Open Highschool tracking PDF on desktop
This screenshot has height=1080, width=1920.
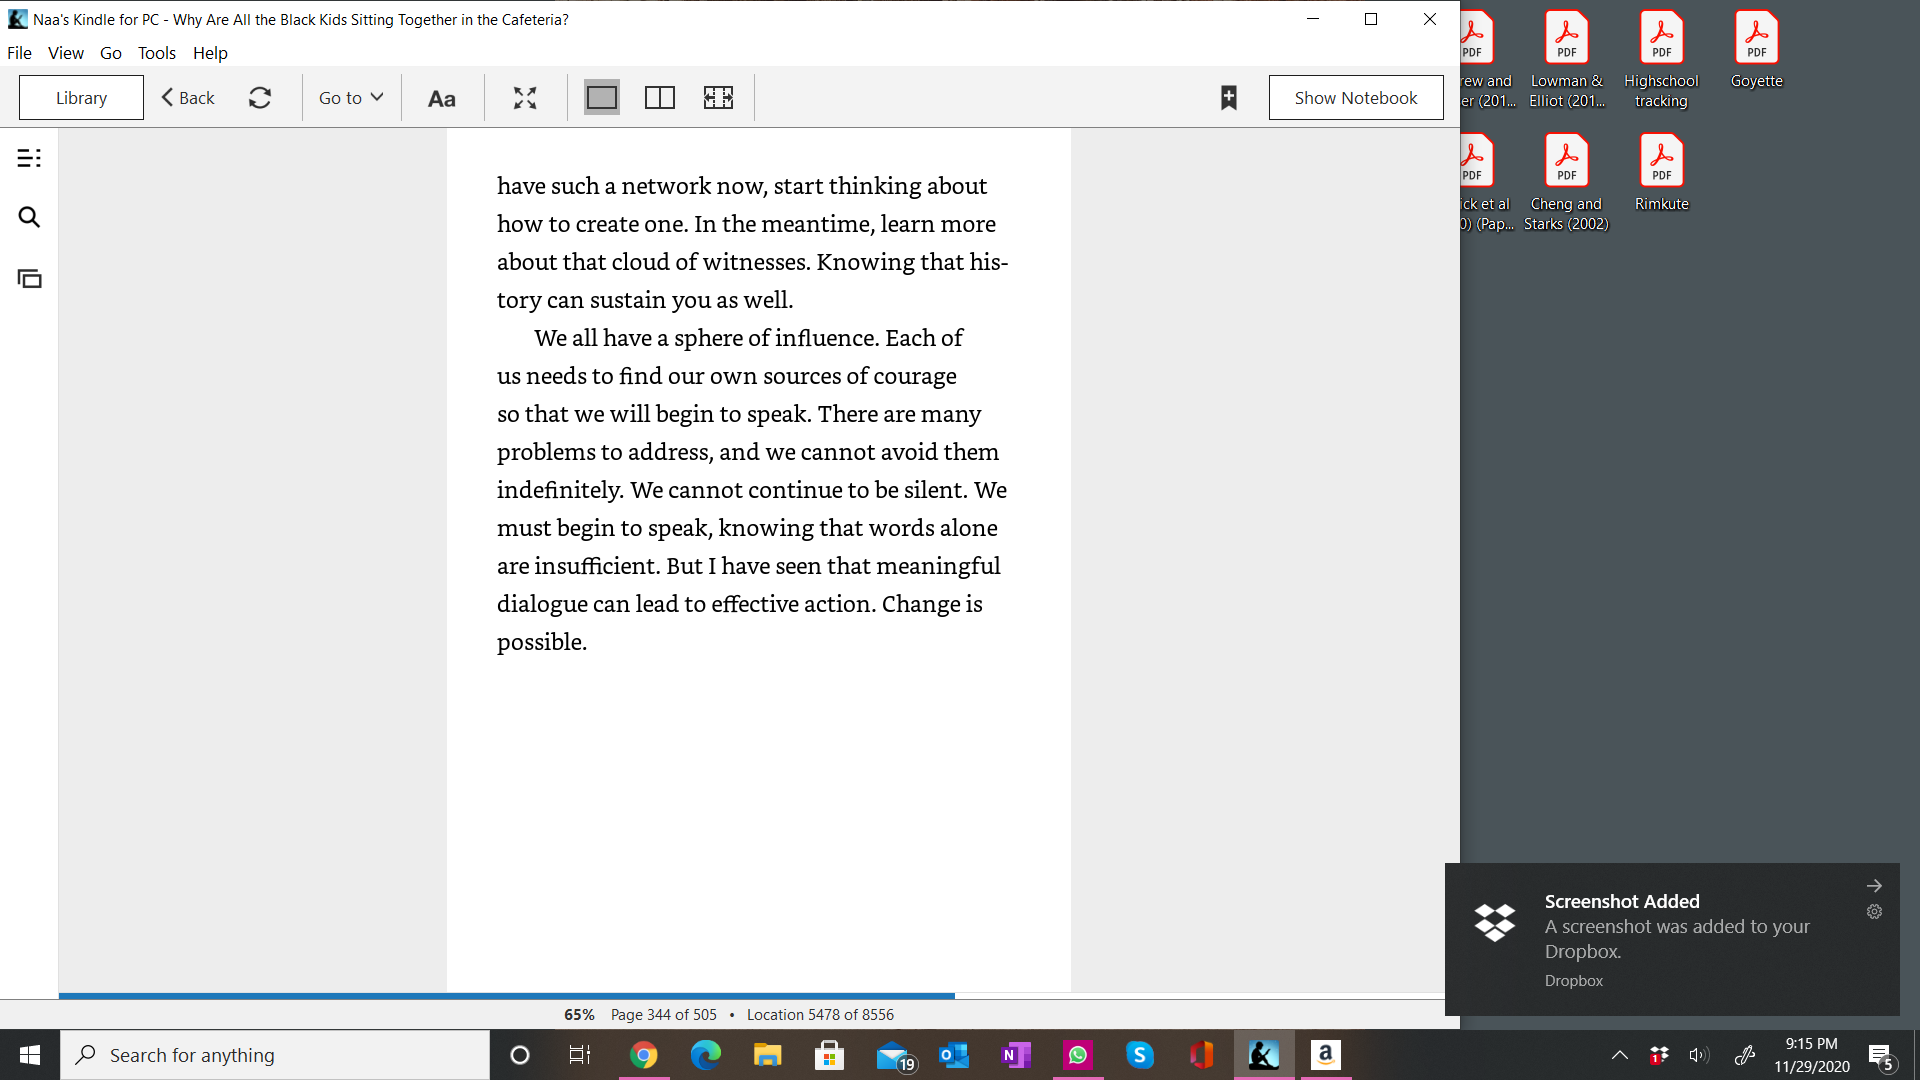[x=1661, y=60]
